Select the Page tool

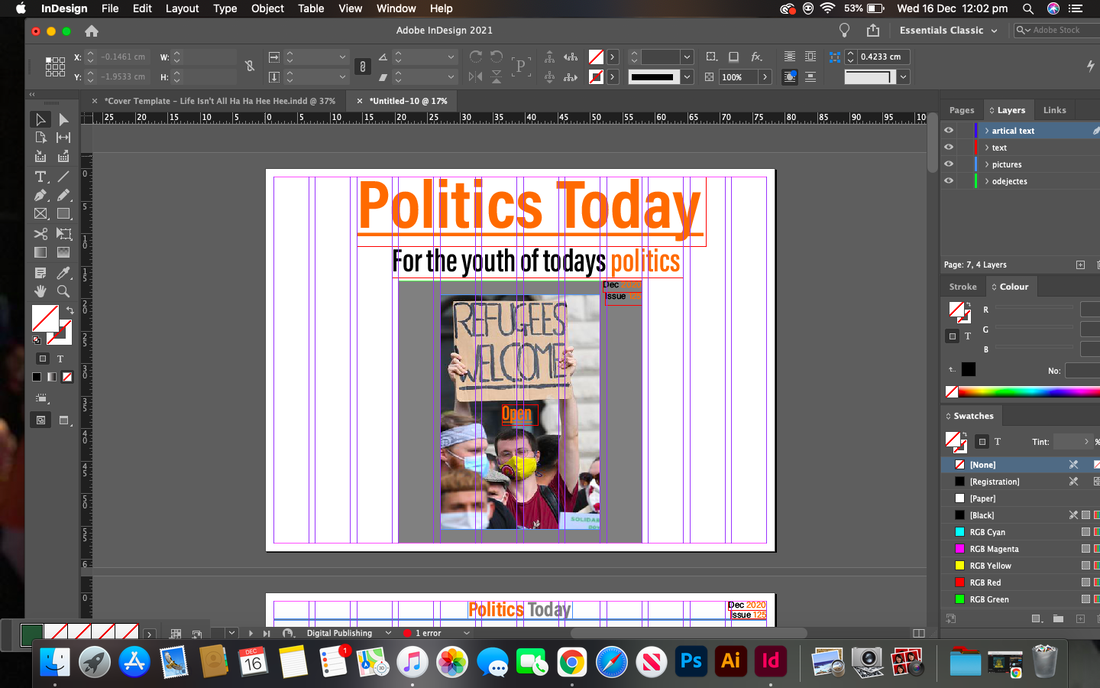(x=41, y=137)
